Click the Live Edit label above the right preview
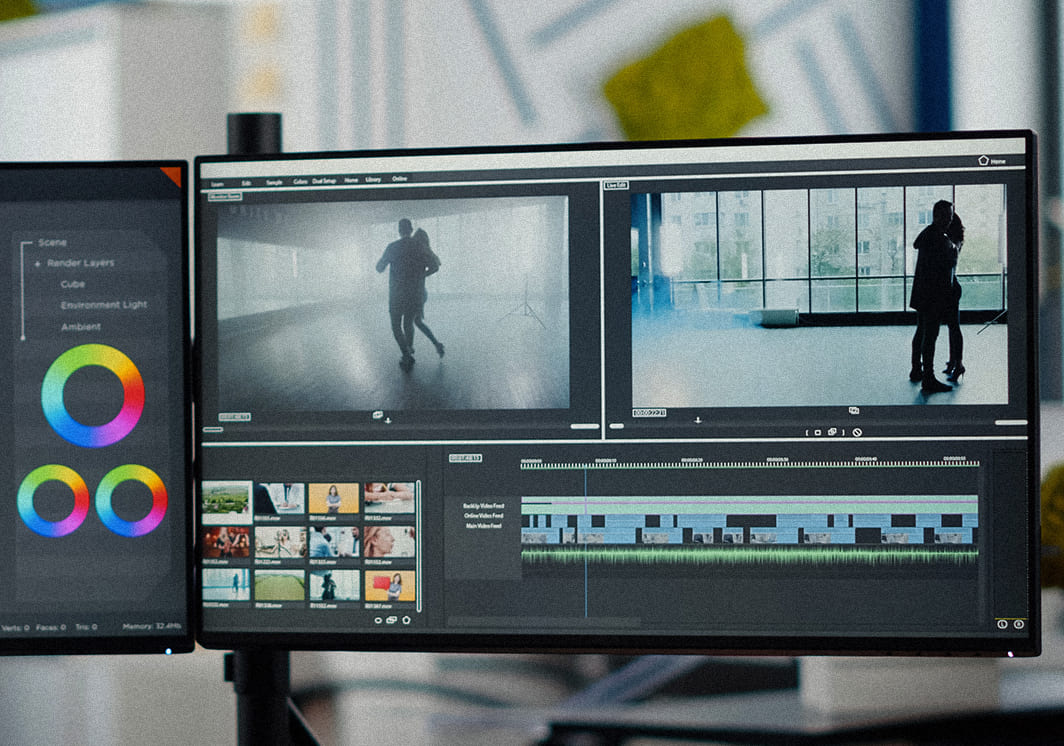 616,185
